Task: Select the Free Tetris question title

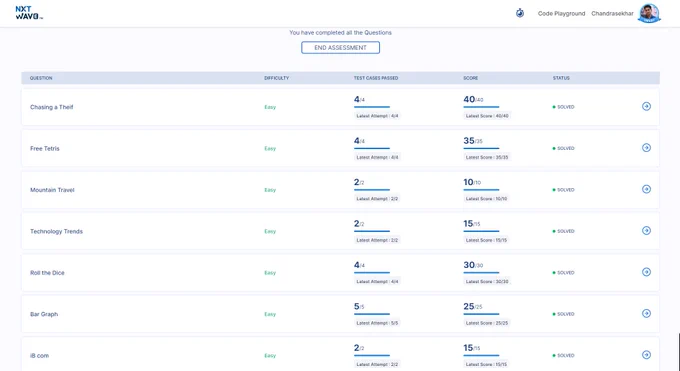Action: click(45, 148)
